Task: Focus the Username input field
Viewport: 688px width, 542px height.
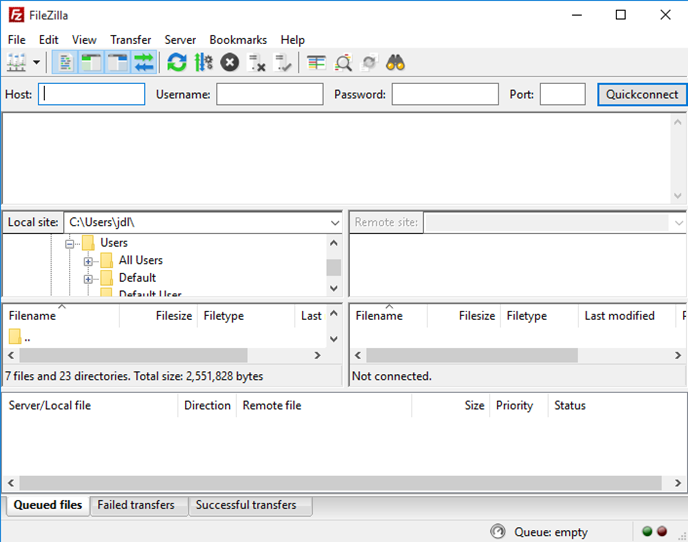Action: [269, 94]
